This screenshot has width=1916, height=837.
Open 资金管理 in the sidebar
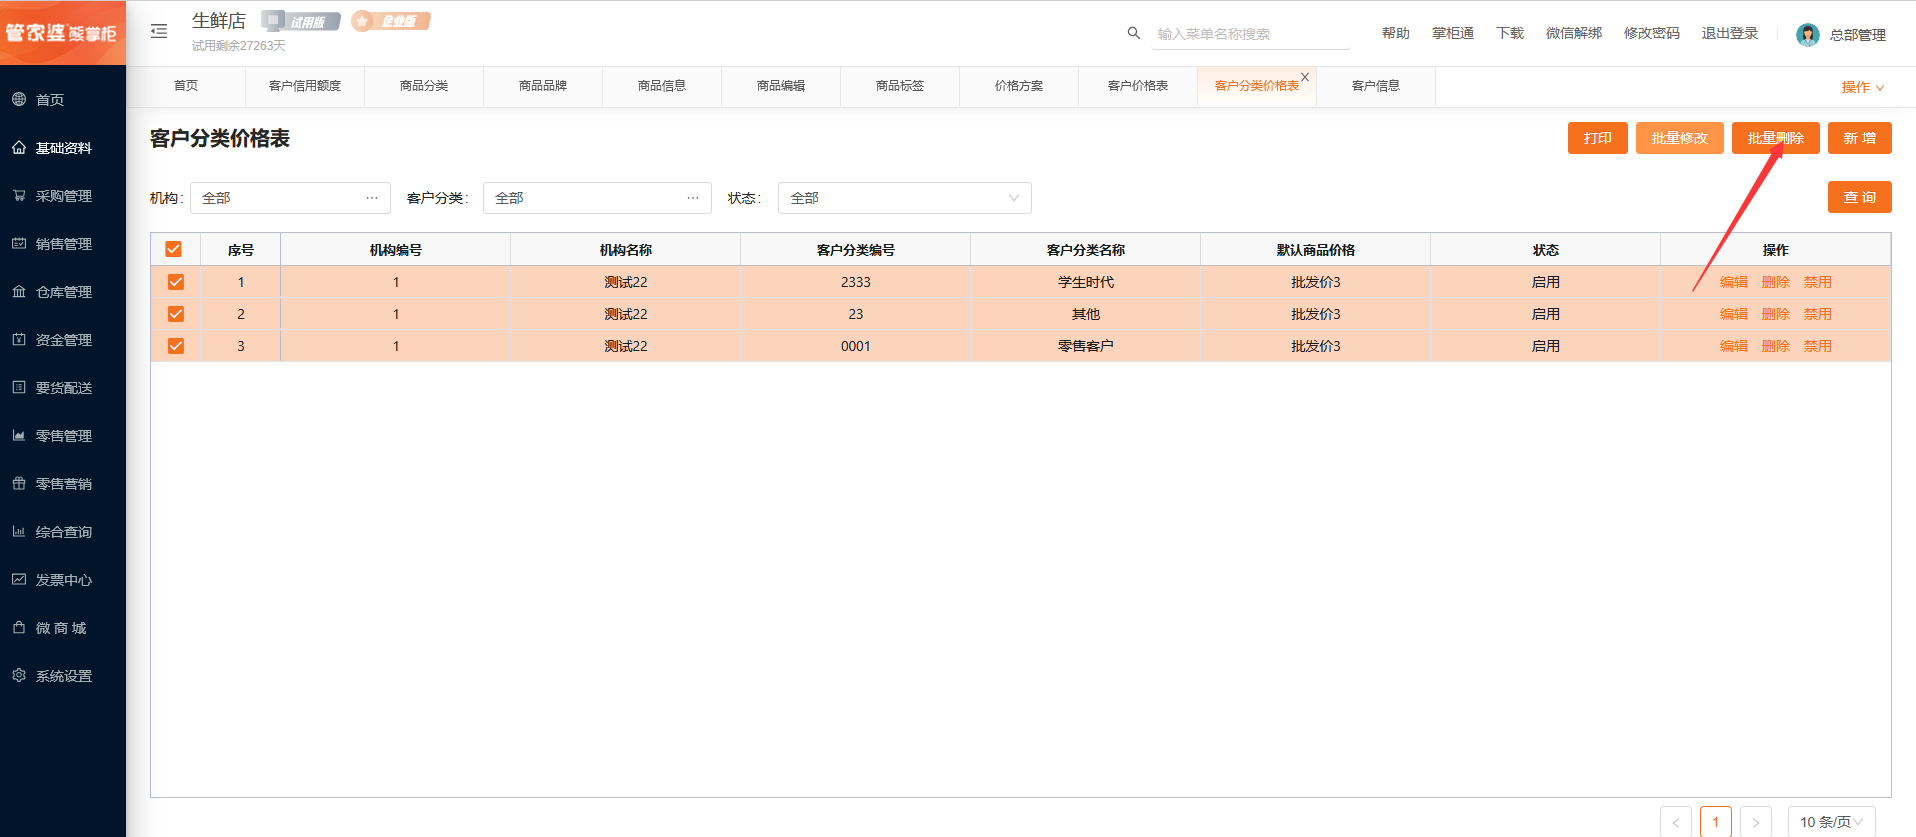click(x=63, y=340)
